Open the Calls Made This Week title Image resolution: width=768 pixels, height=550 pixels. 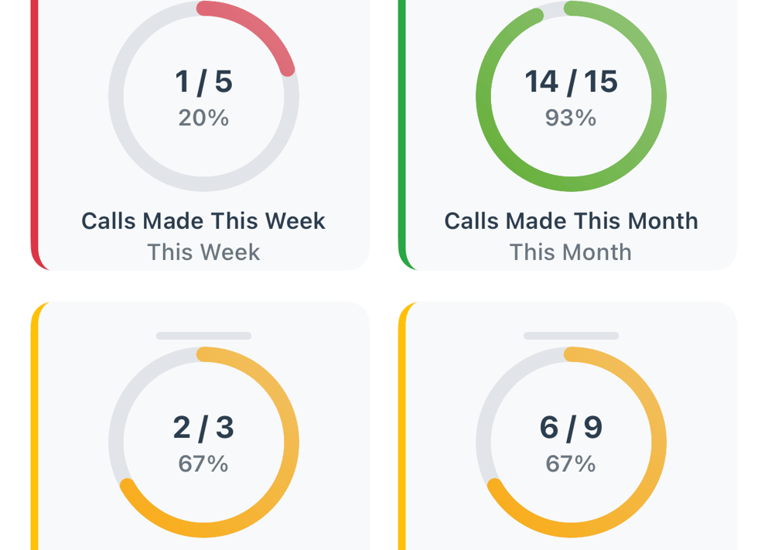(203, 221)
